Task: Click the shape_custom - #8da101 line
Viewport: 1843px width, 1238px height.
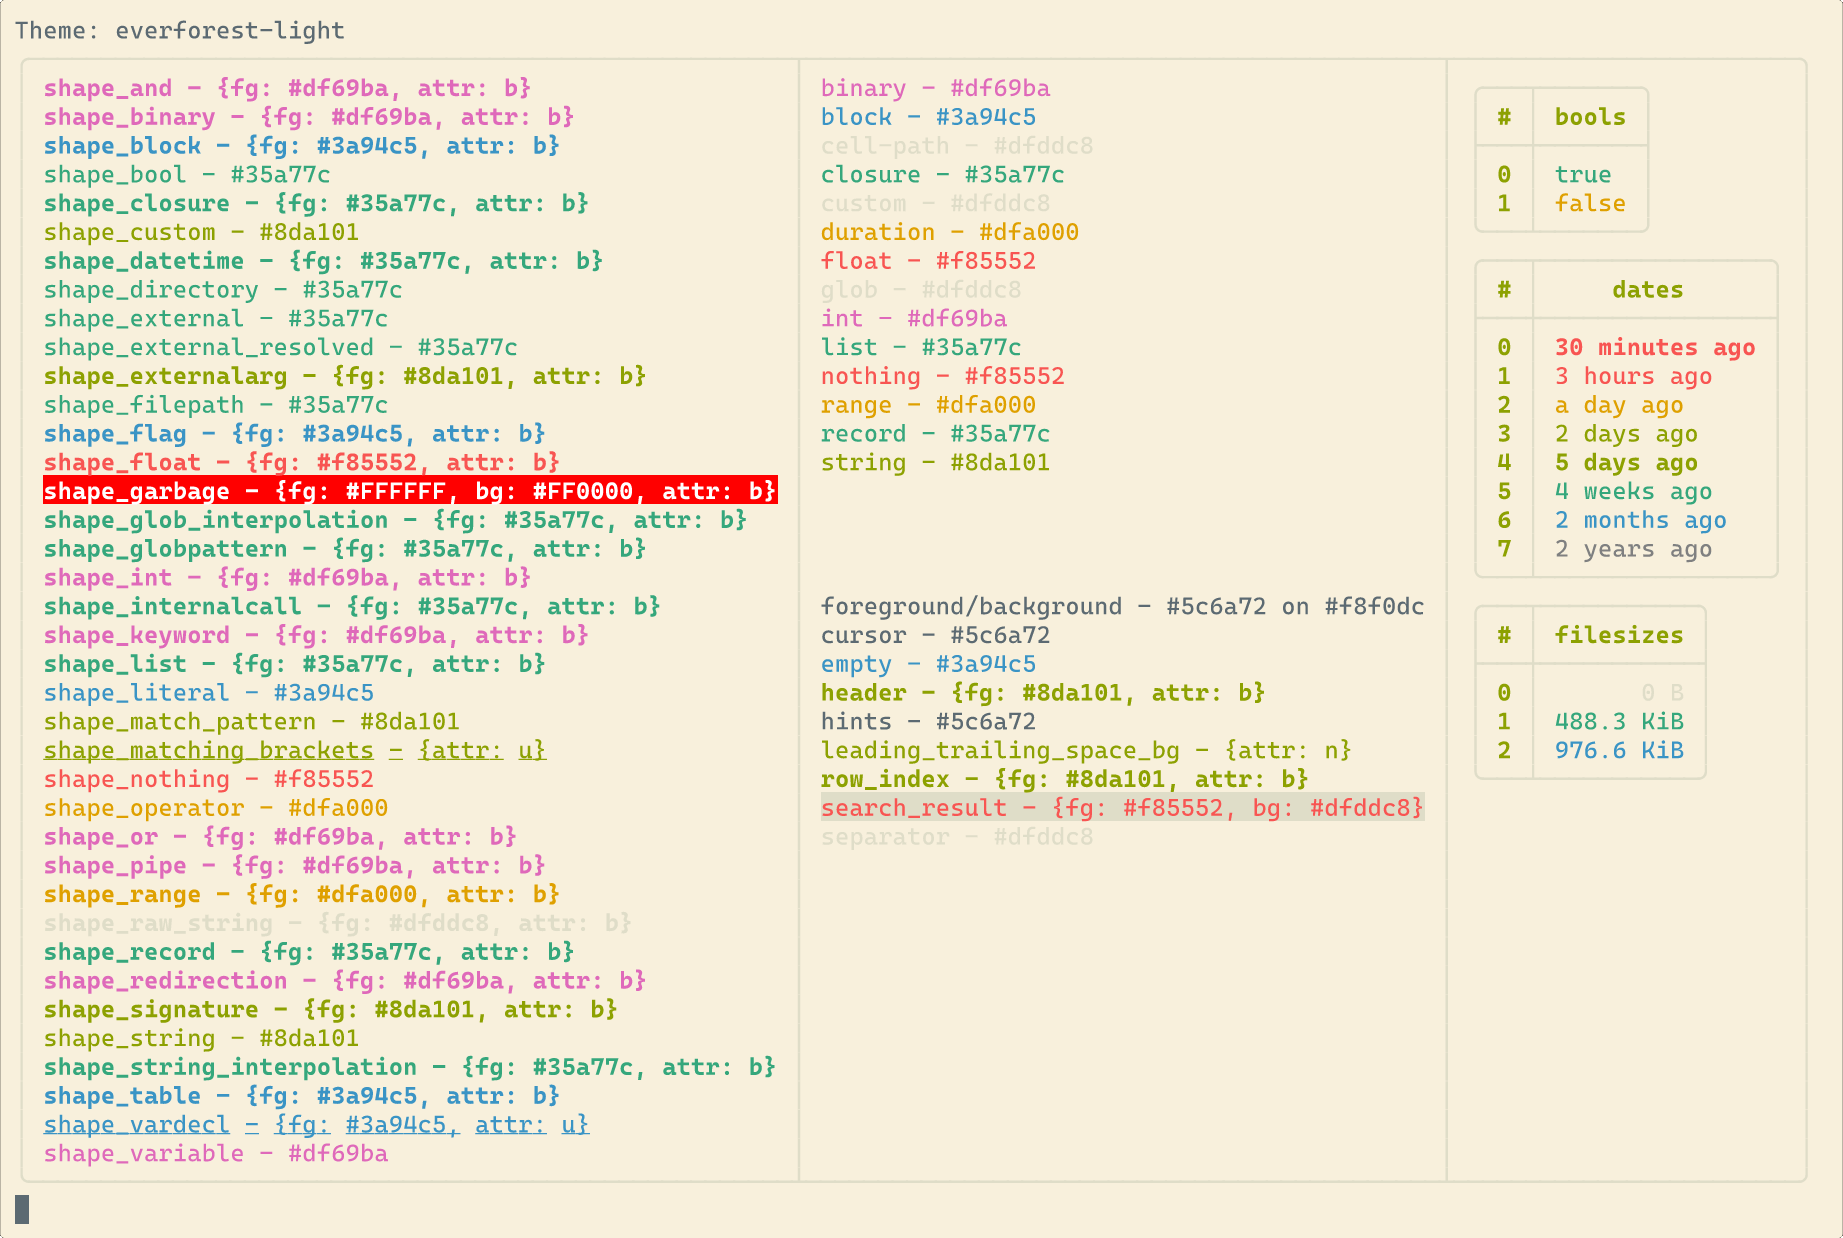Action: [201, 233]
